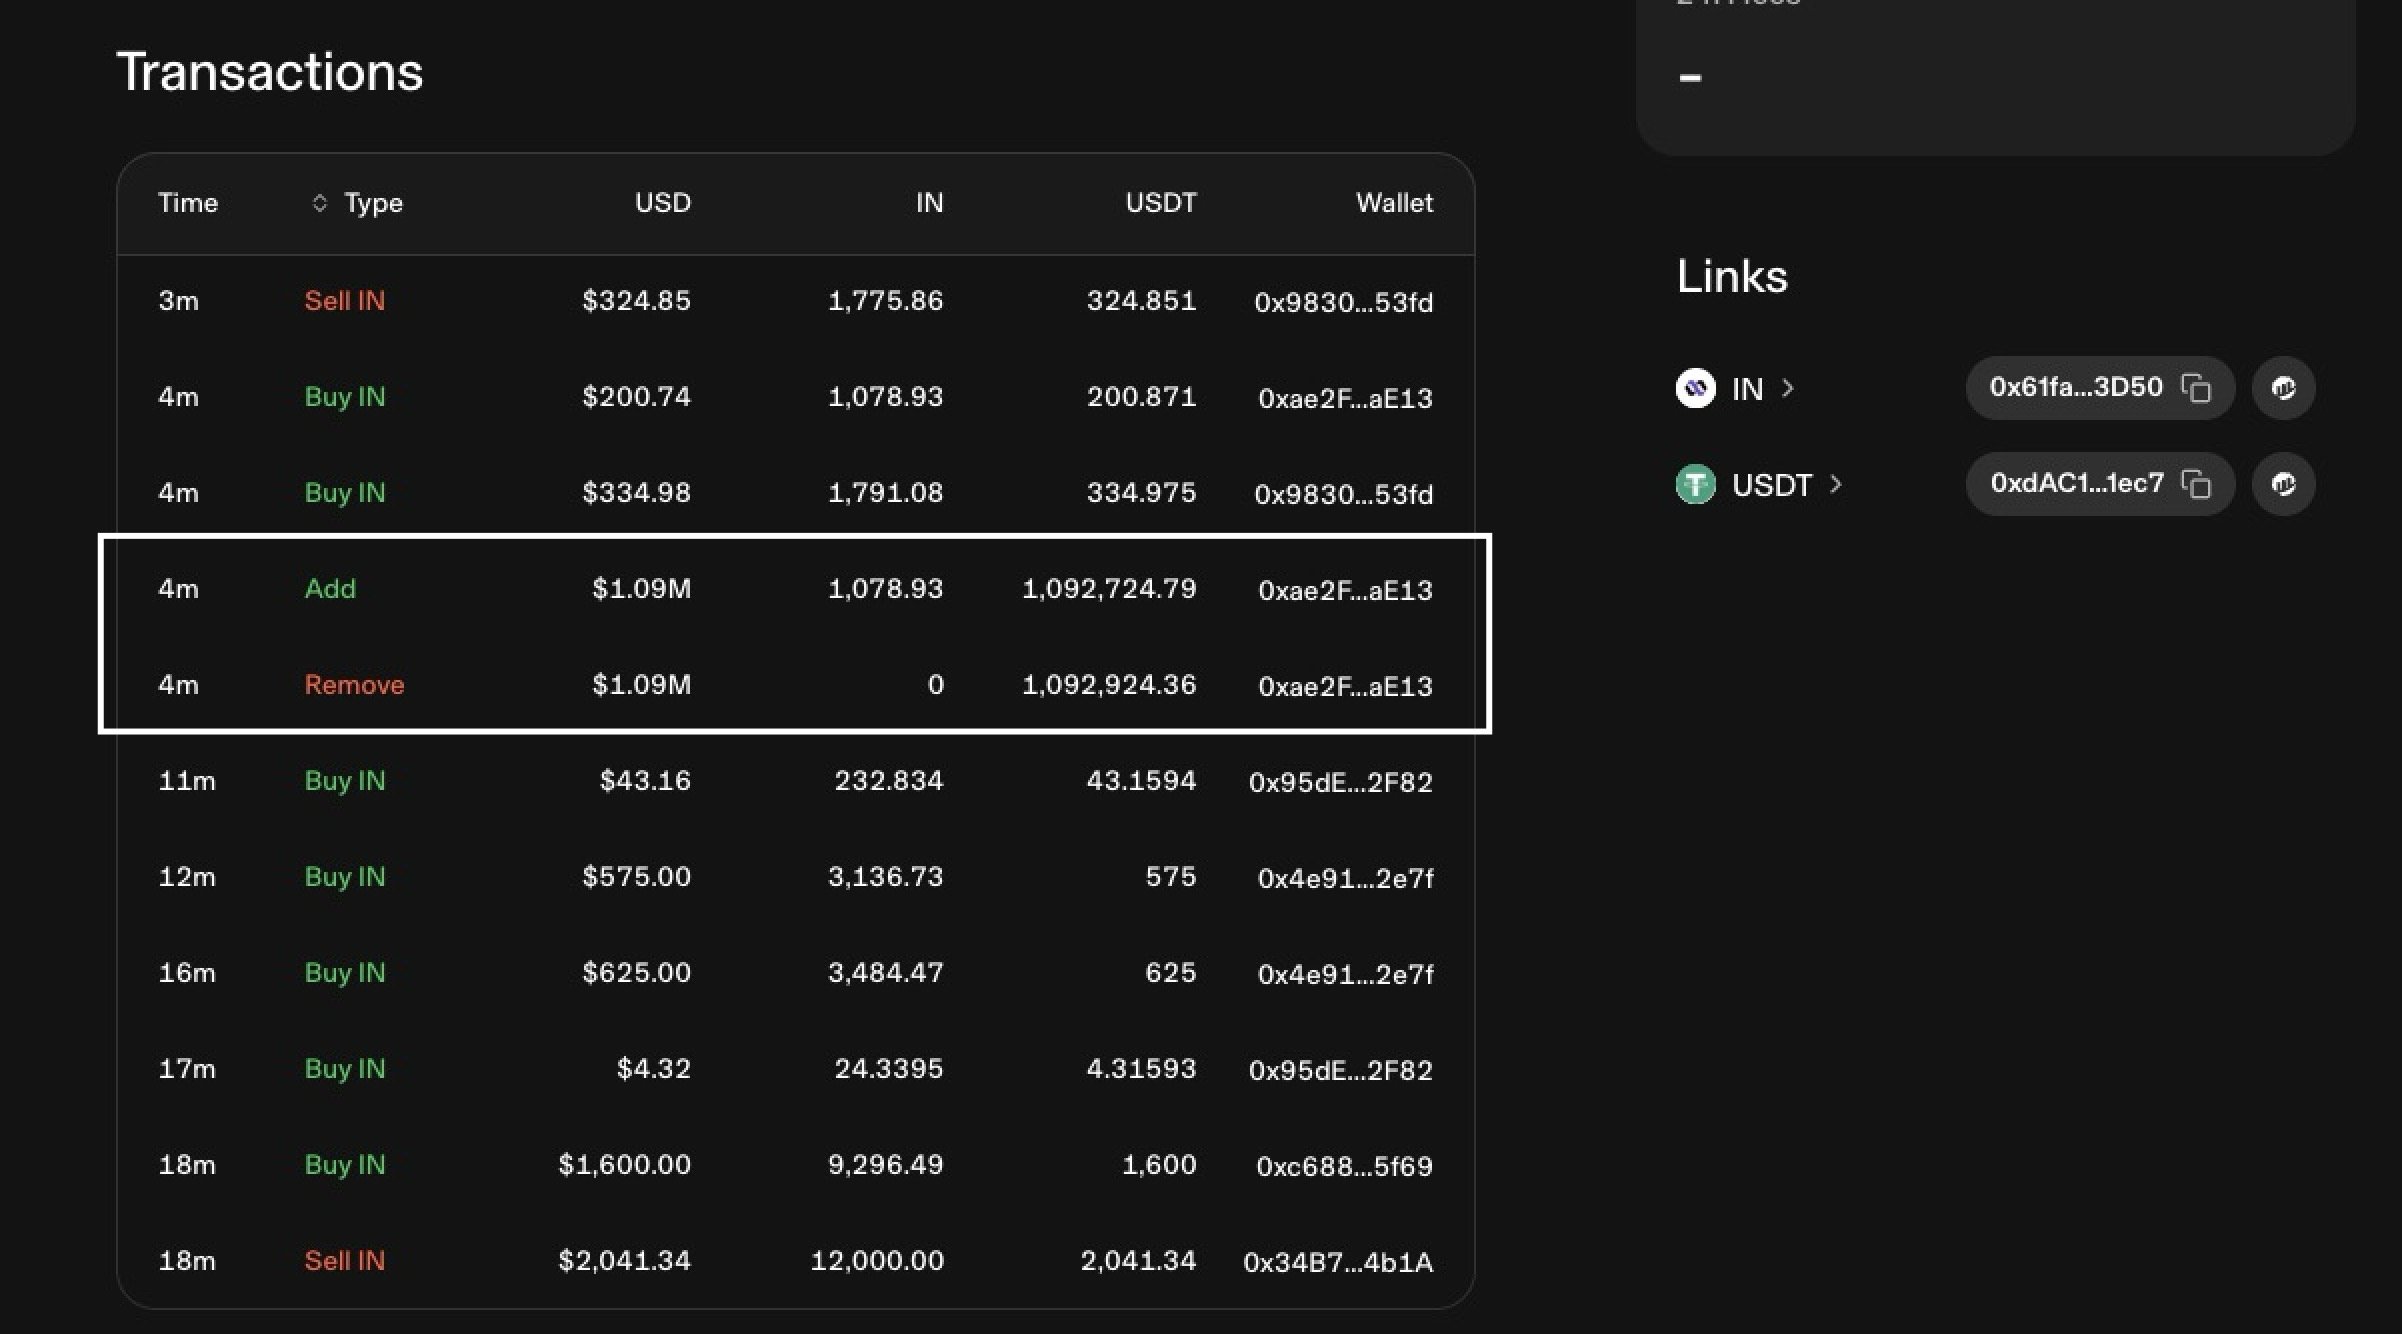Click the Wallet column header
This screenshot has height=1334, width=2402.
pos(1393,203)
